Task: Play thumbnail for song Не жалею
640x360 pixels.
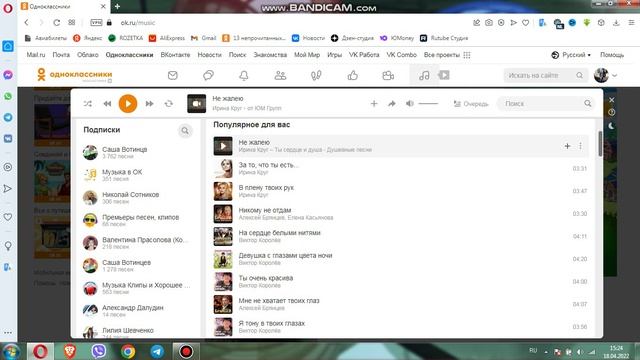Action: coord(223,146)
